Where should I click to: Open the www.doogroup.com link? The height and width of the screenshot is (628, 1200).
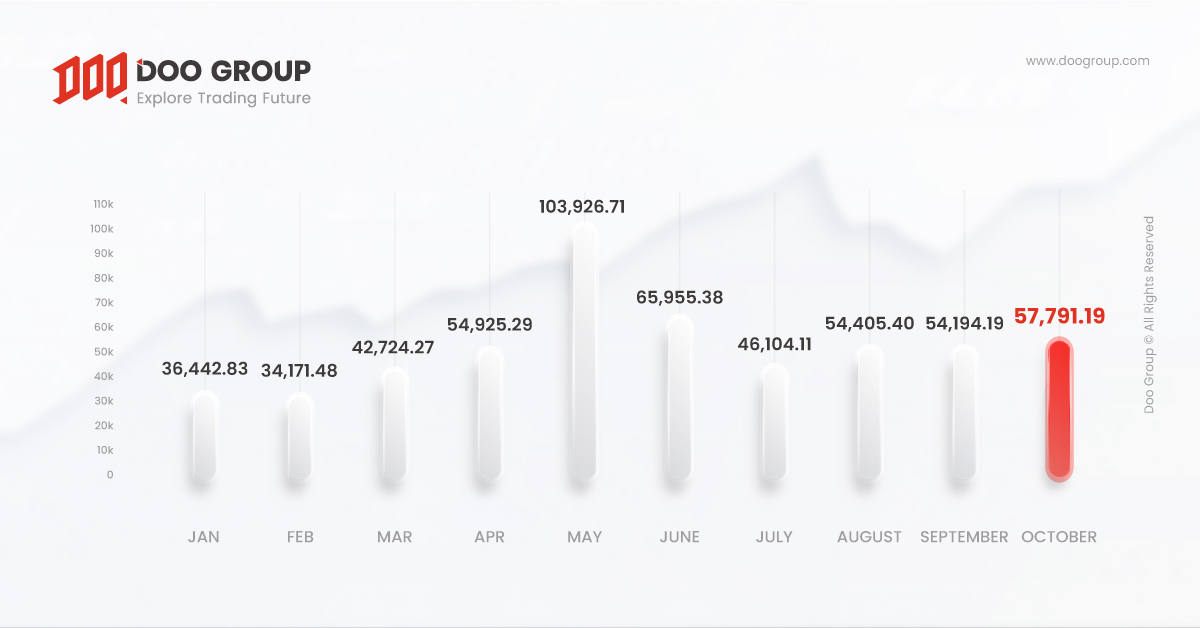tap(1087, 61)
